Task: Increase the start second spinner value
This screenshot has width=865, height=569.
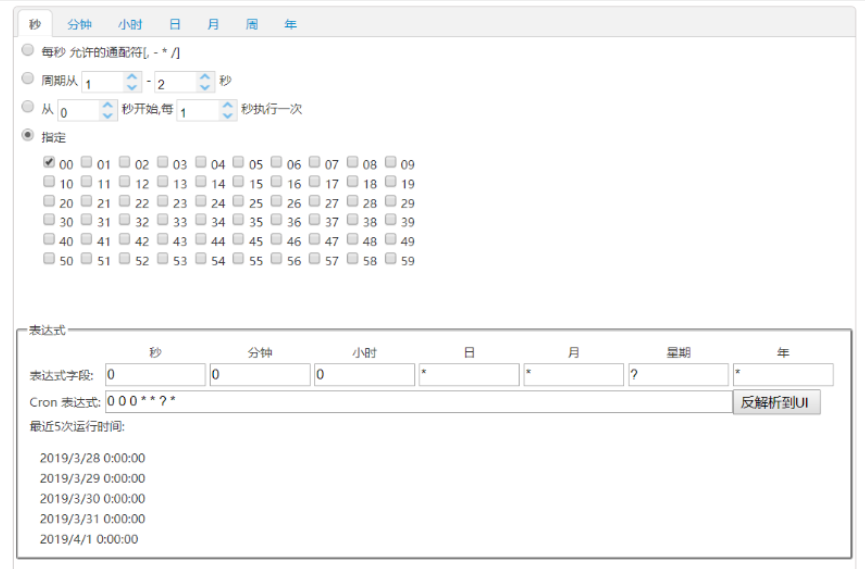Action: point(108,105)
